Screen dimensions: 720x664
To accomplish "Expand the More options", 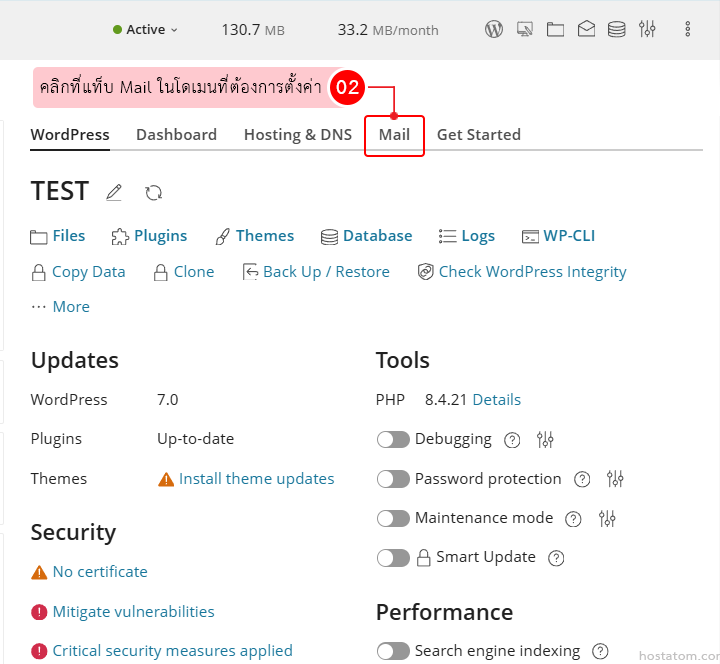I will click(x=61, y=307).
